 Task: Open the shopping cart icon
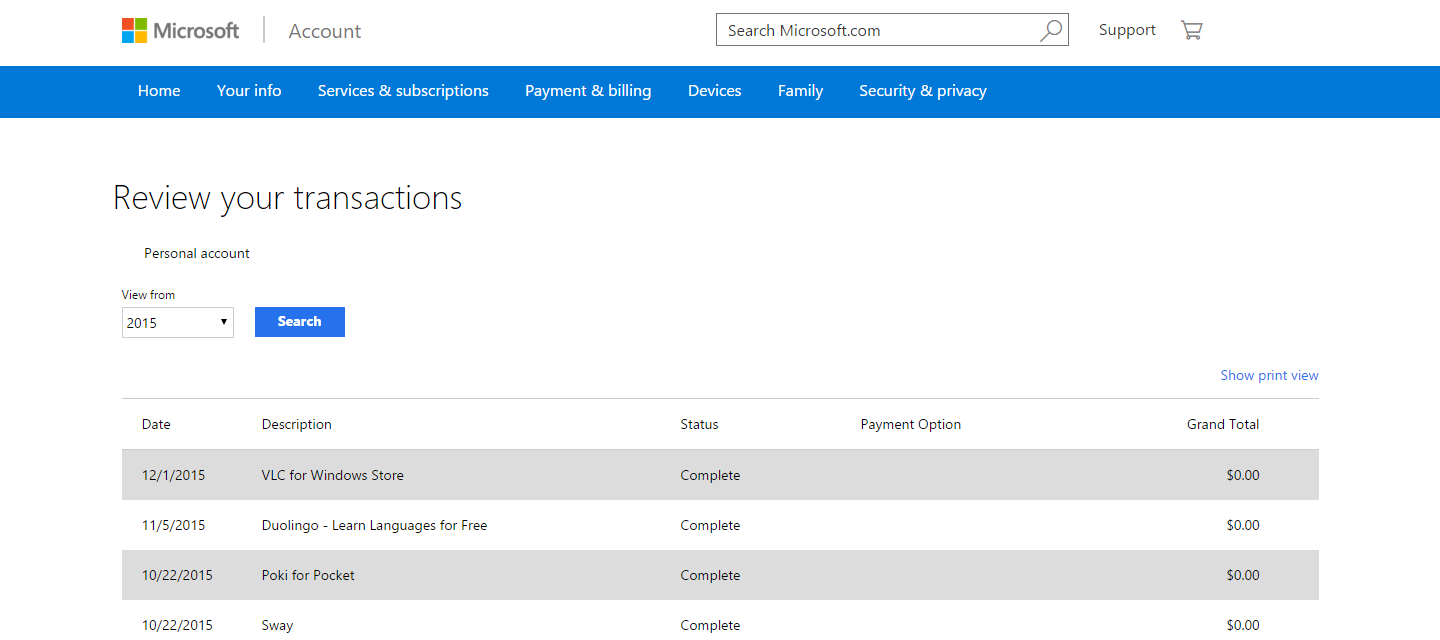pyautogui.click(x=1191, y=30)
